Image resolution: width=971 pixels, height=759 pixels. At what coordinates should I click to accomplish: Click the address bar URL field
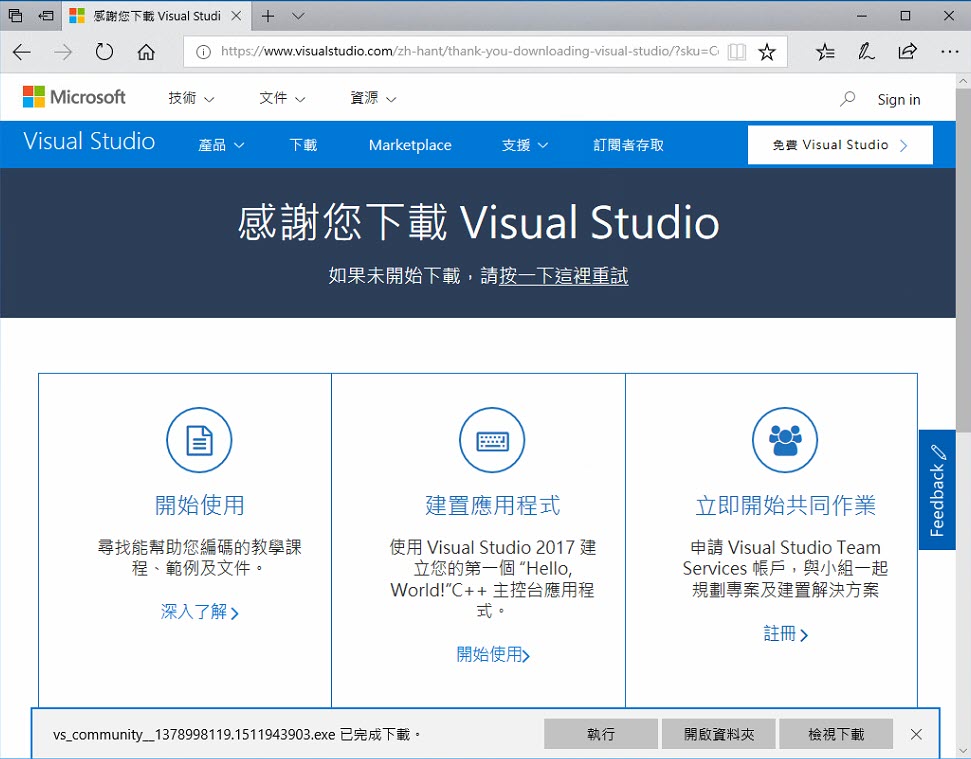(469, 51)
